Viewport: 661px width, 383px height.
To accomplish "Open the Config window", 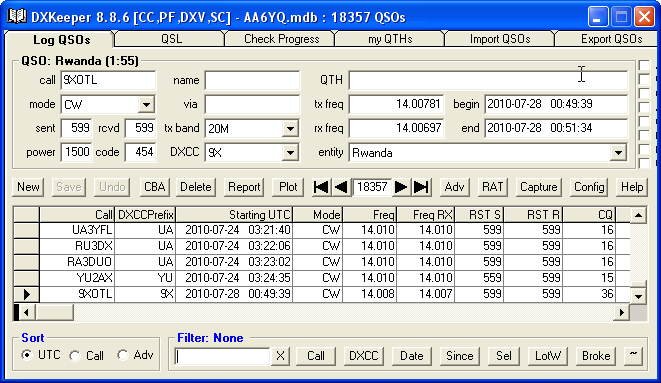I will coord(589,187).
